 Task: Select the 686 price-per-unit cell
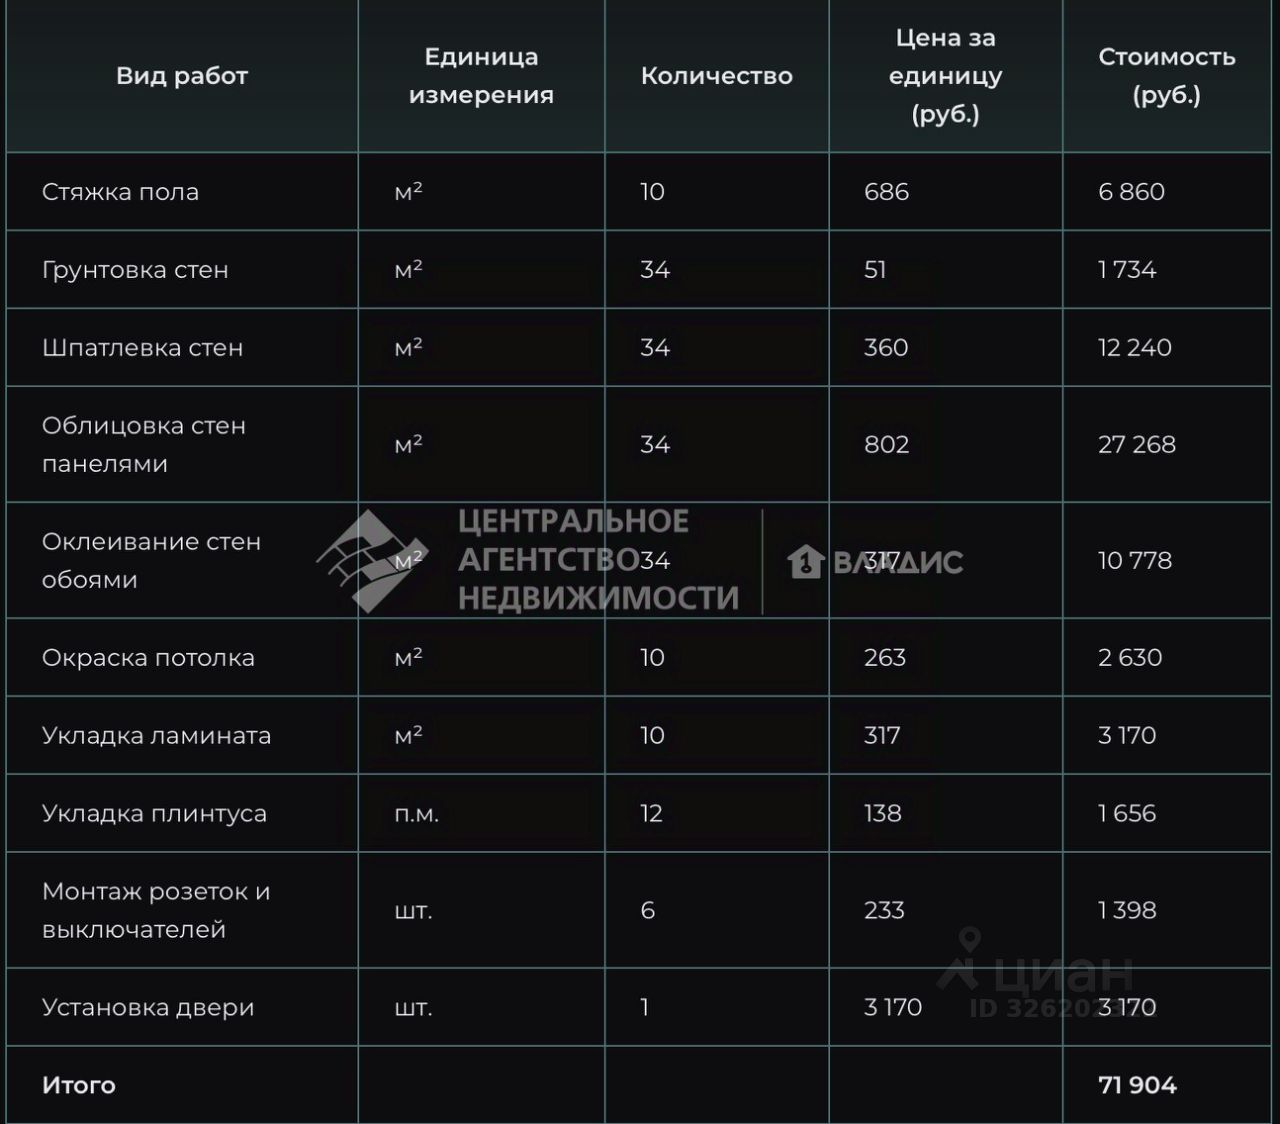coord(886,192)
